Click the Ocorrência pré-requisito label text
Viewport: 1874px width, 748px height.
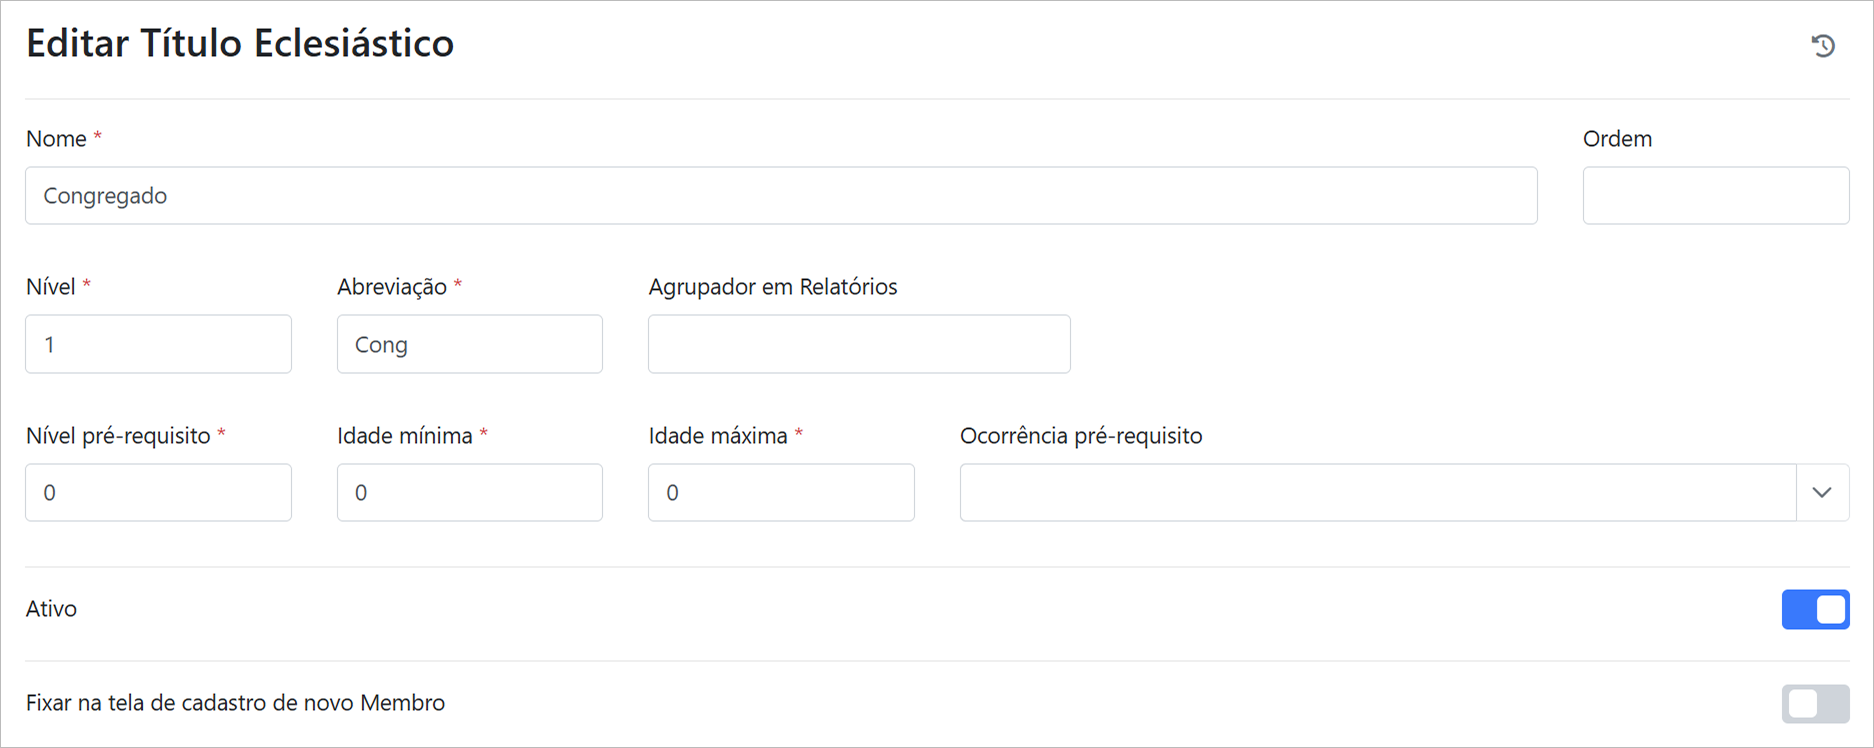pyautogui.click(x=1080, y=436)
